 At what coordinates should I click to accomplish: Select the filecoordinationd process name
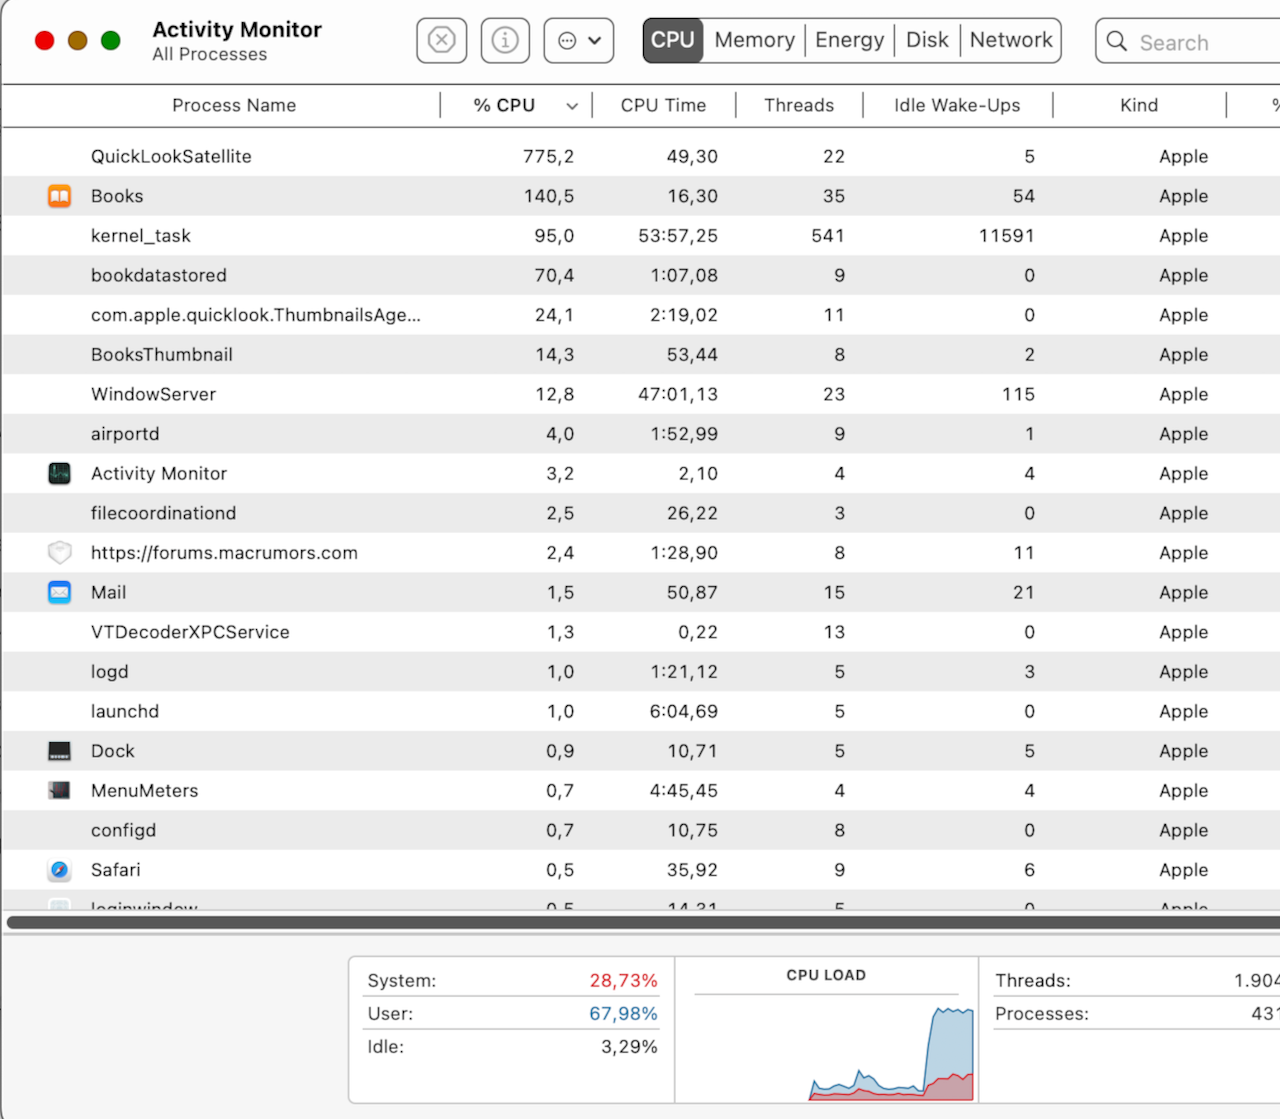click(x=164, y=513)
